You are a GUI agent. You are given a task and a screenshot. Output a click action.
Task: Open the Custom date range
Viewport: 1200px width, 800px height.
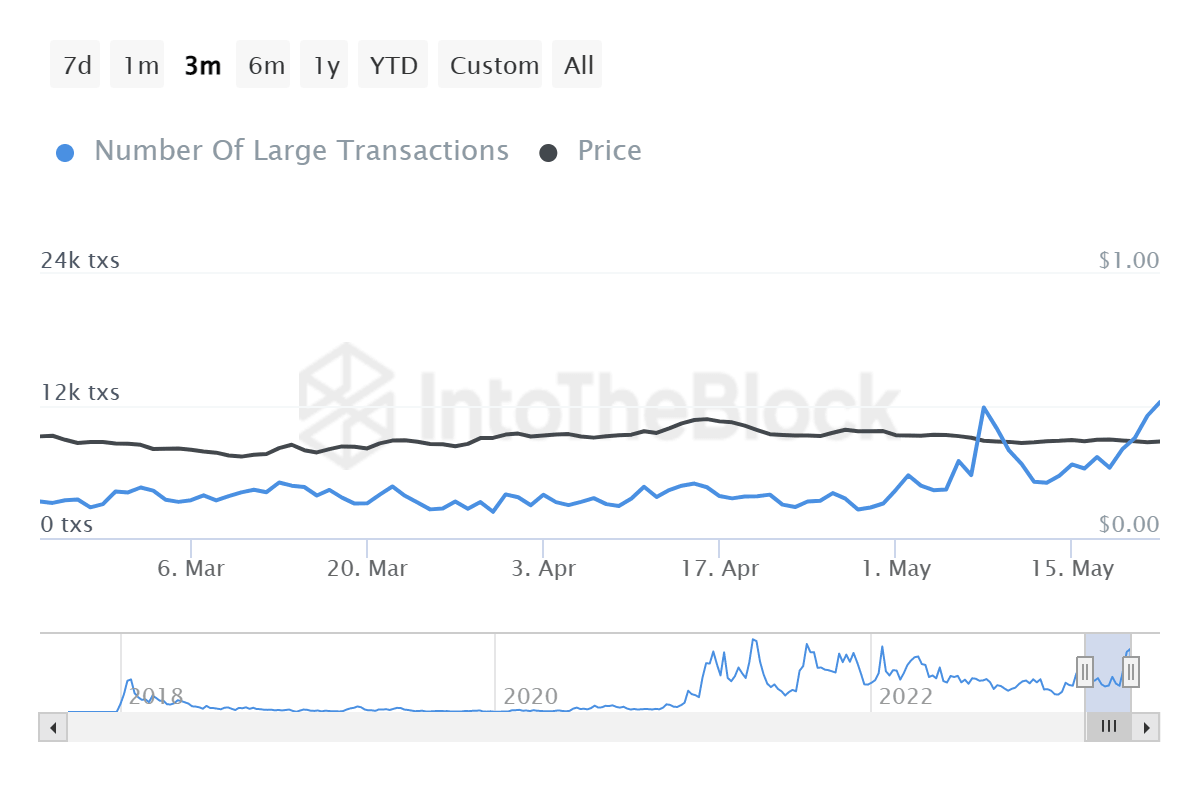click(493, 66)
